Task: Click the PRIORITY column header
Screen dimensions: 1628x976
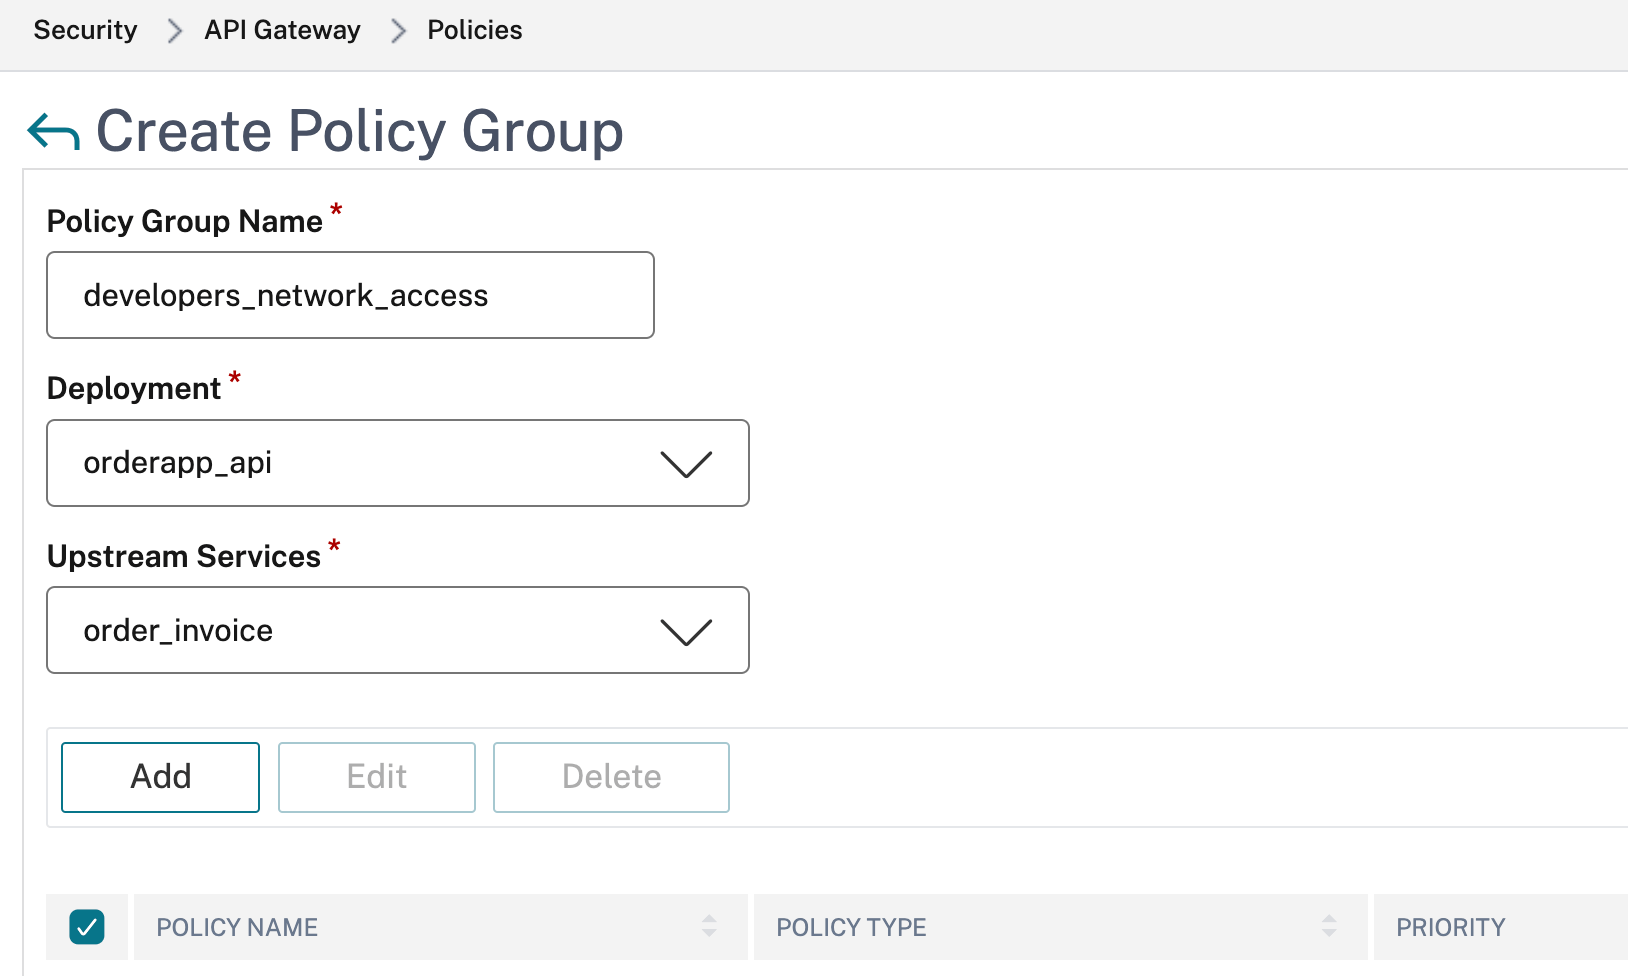Action: pyautogui.click(x=1450, y=927)
